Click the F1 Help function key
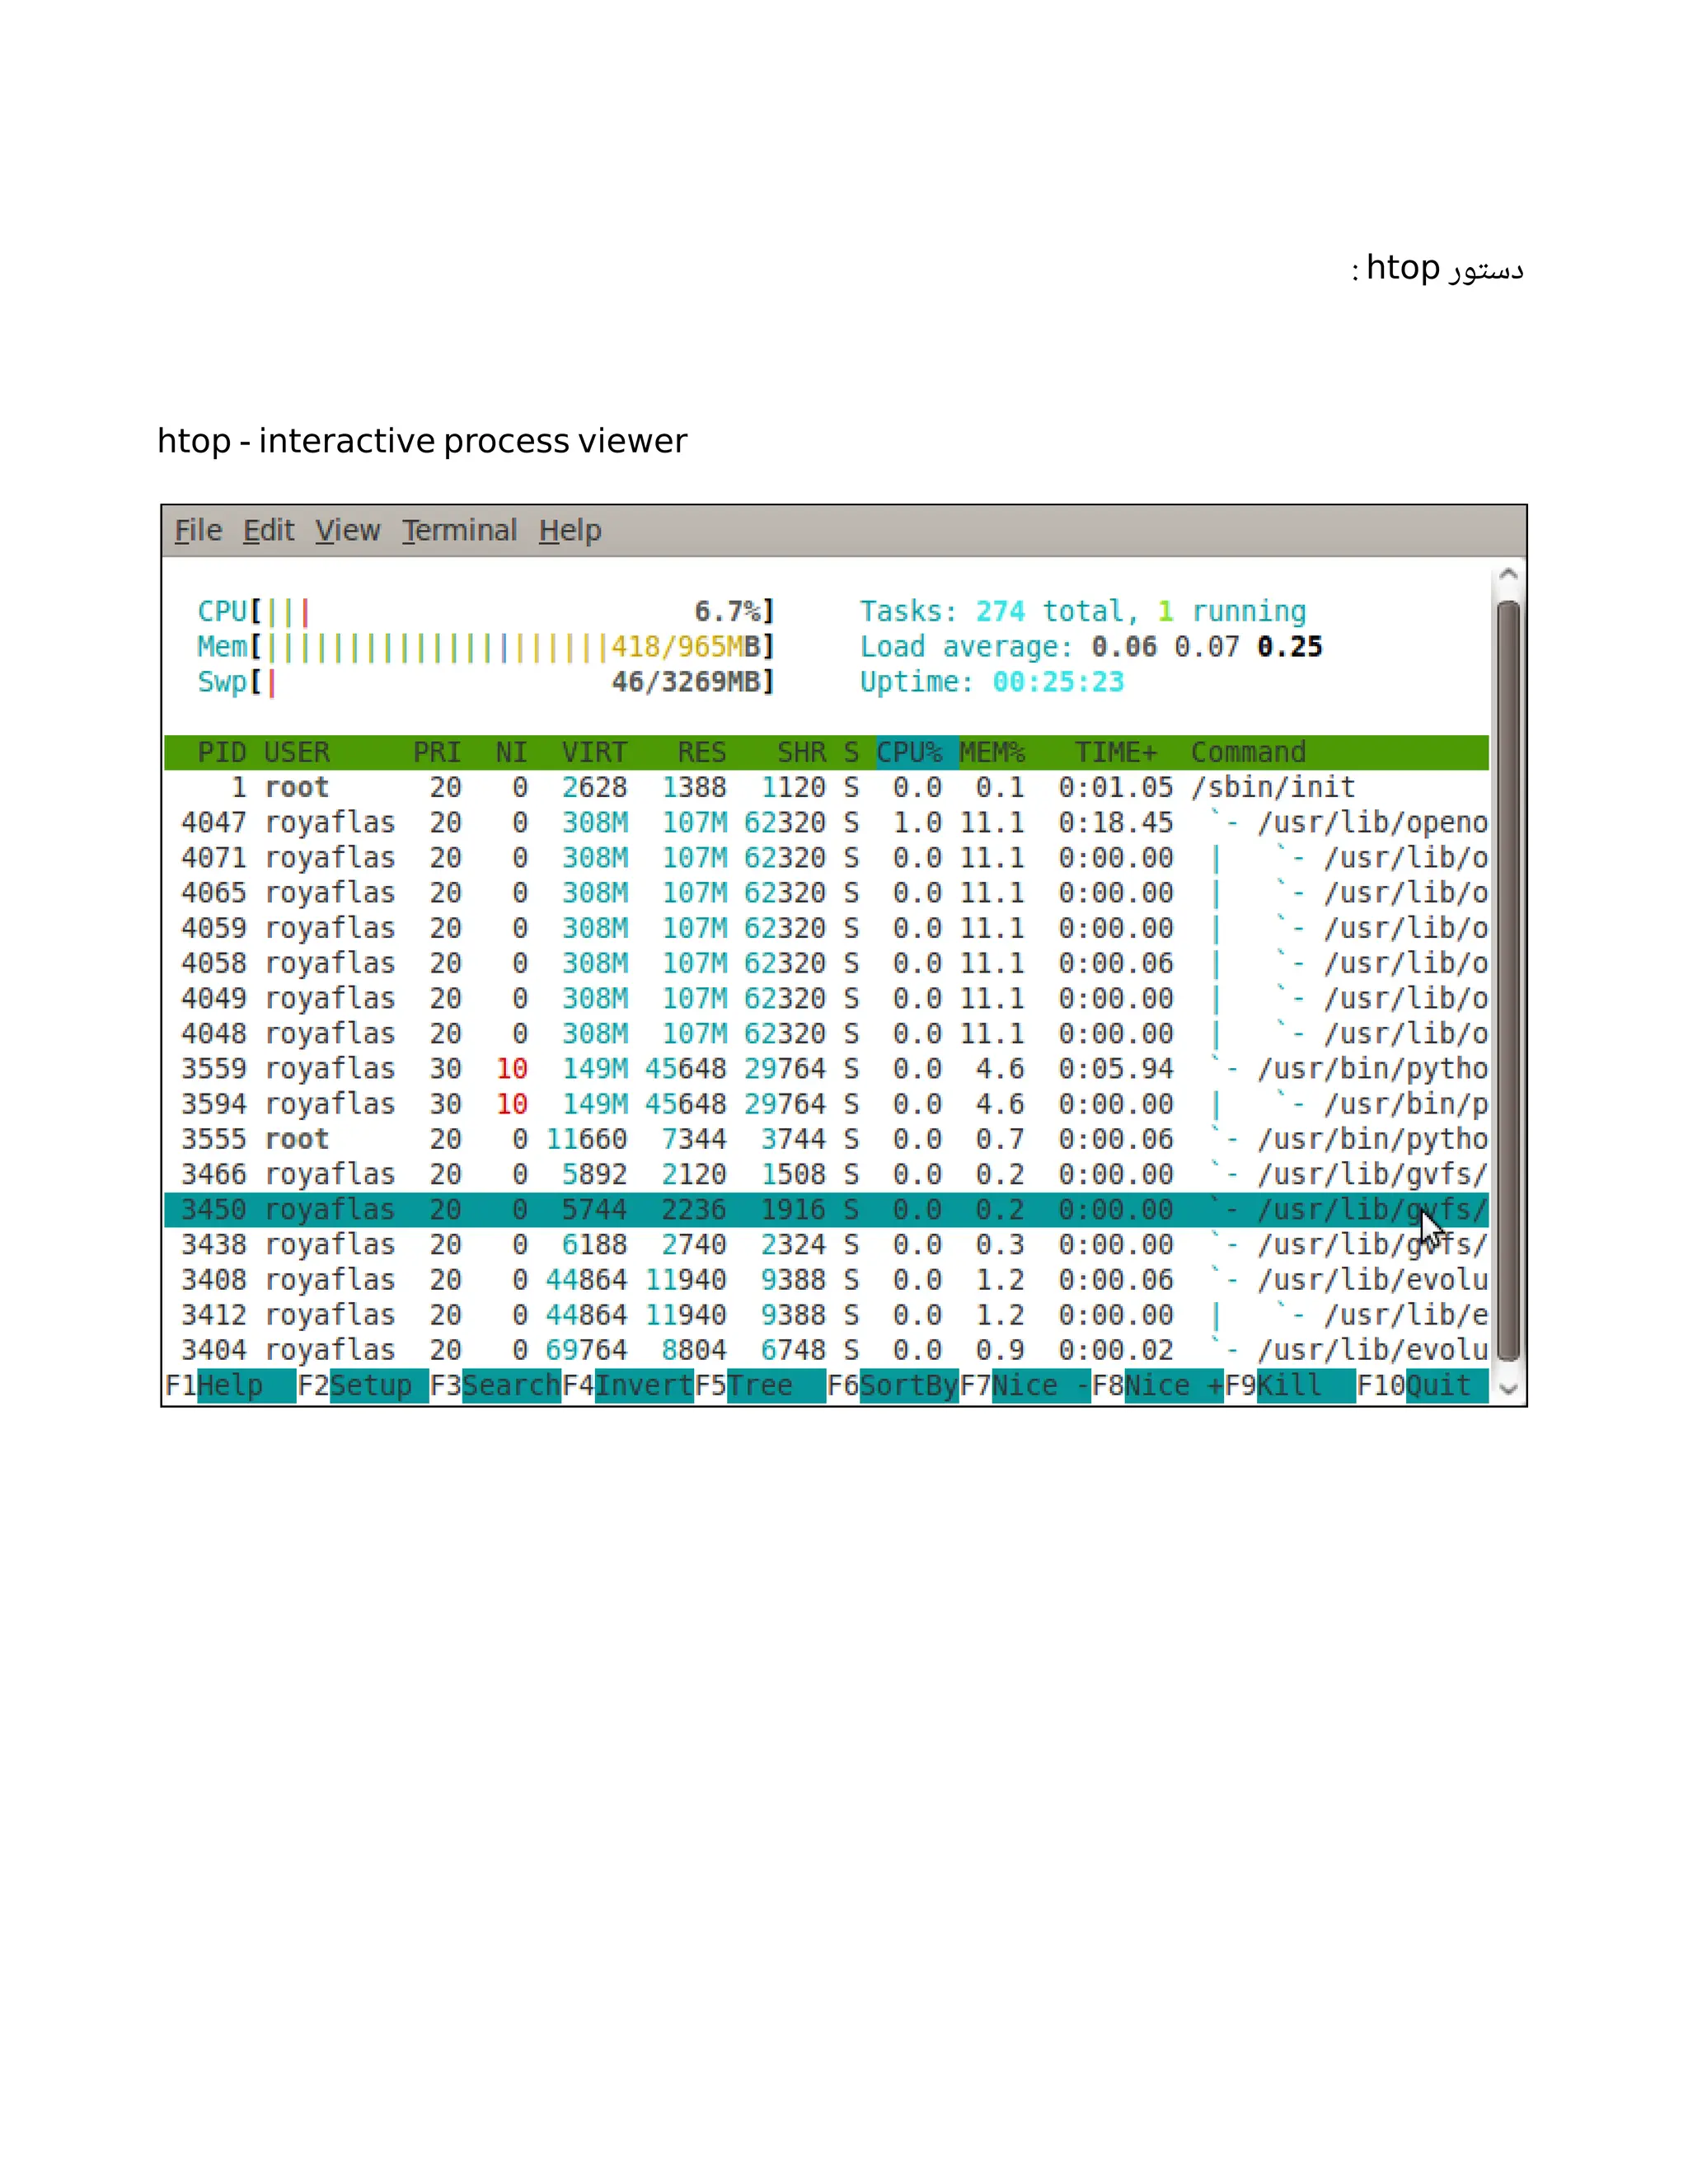This screenshot has width=1688, height=2184. click(230, 1386)
